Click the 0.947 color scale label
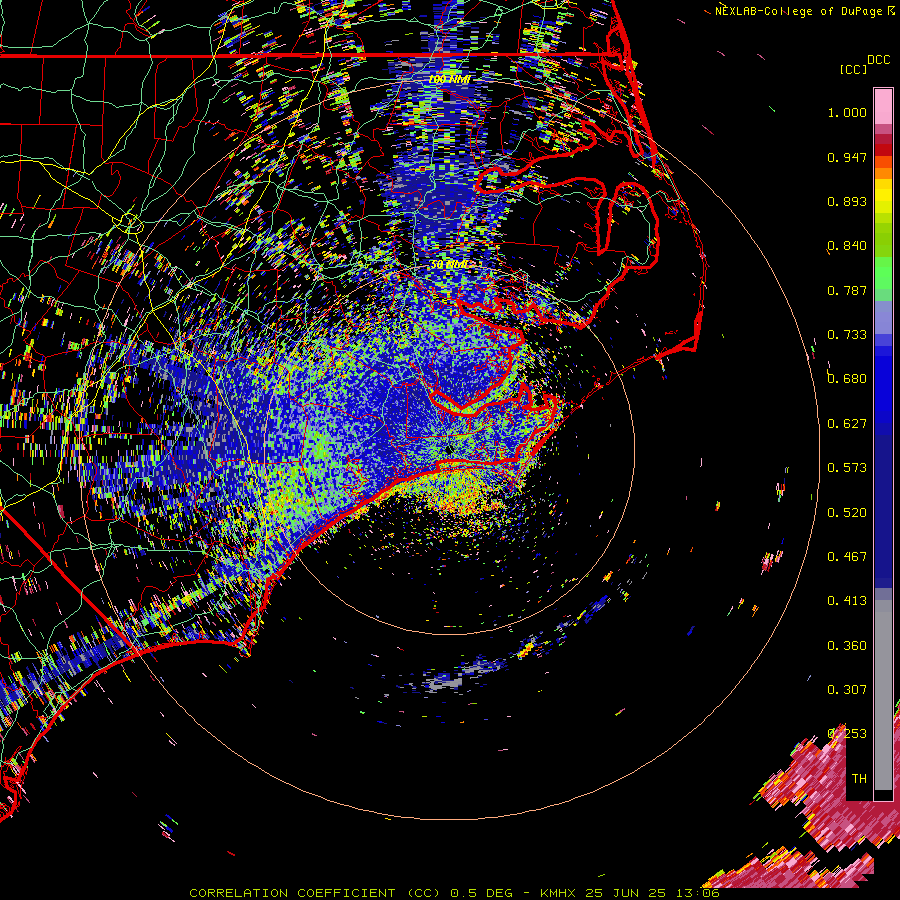This screenshot has width=900, height=900. pyautogui.click(x=847, y=157)
